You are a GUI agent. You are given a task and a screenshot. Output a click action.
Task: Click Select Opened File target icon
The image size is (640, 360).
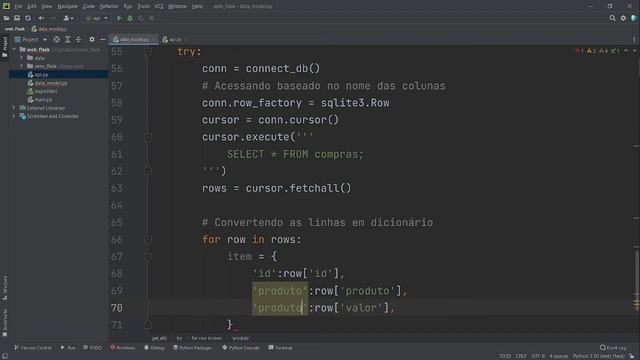[x=56, y=40]
